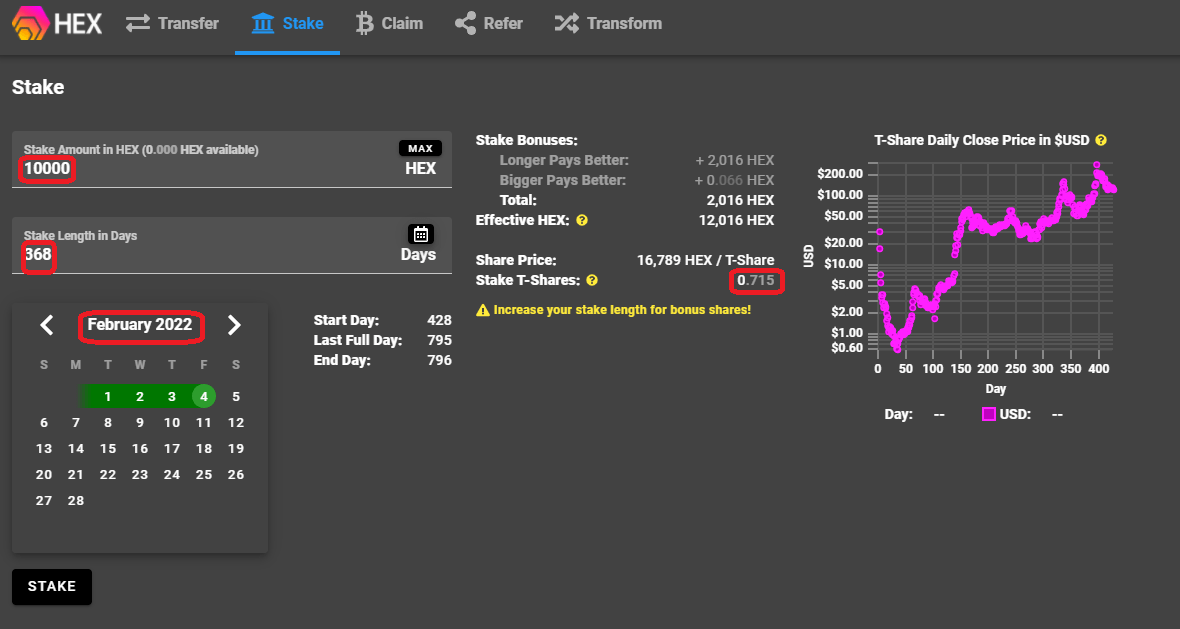Select February 24 in calendar
Viewport: 1180px width, 629px height.
coord(172,475)
